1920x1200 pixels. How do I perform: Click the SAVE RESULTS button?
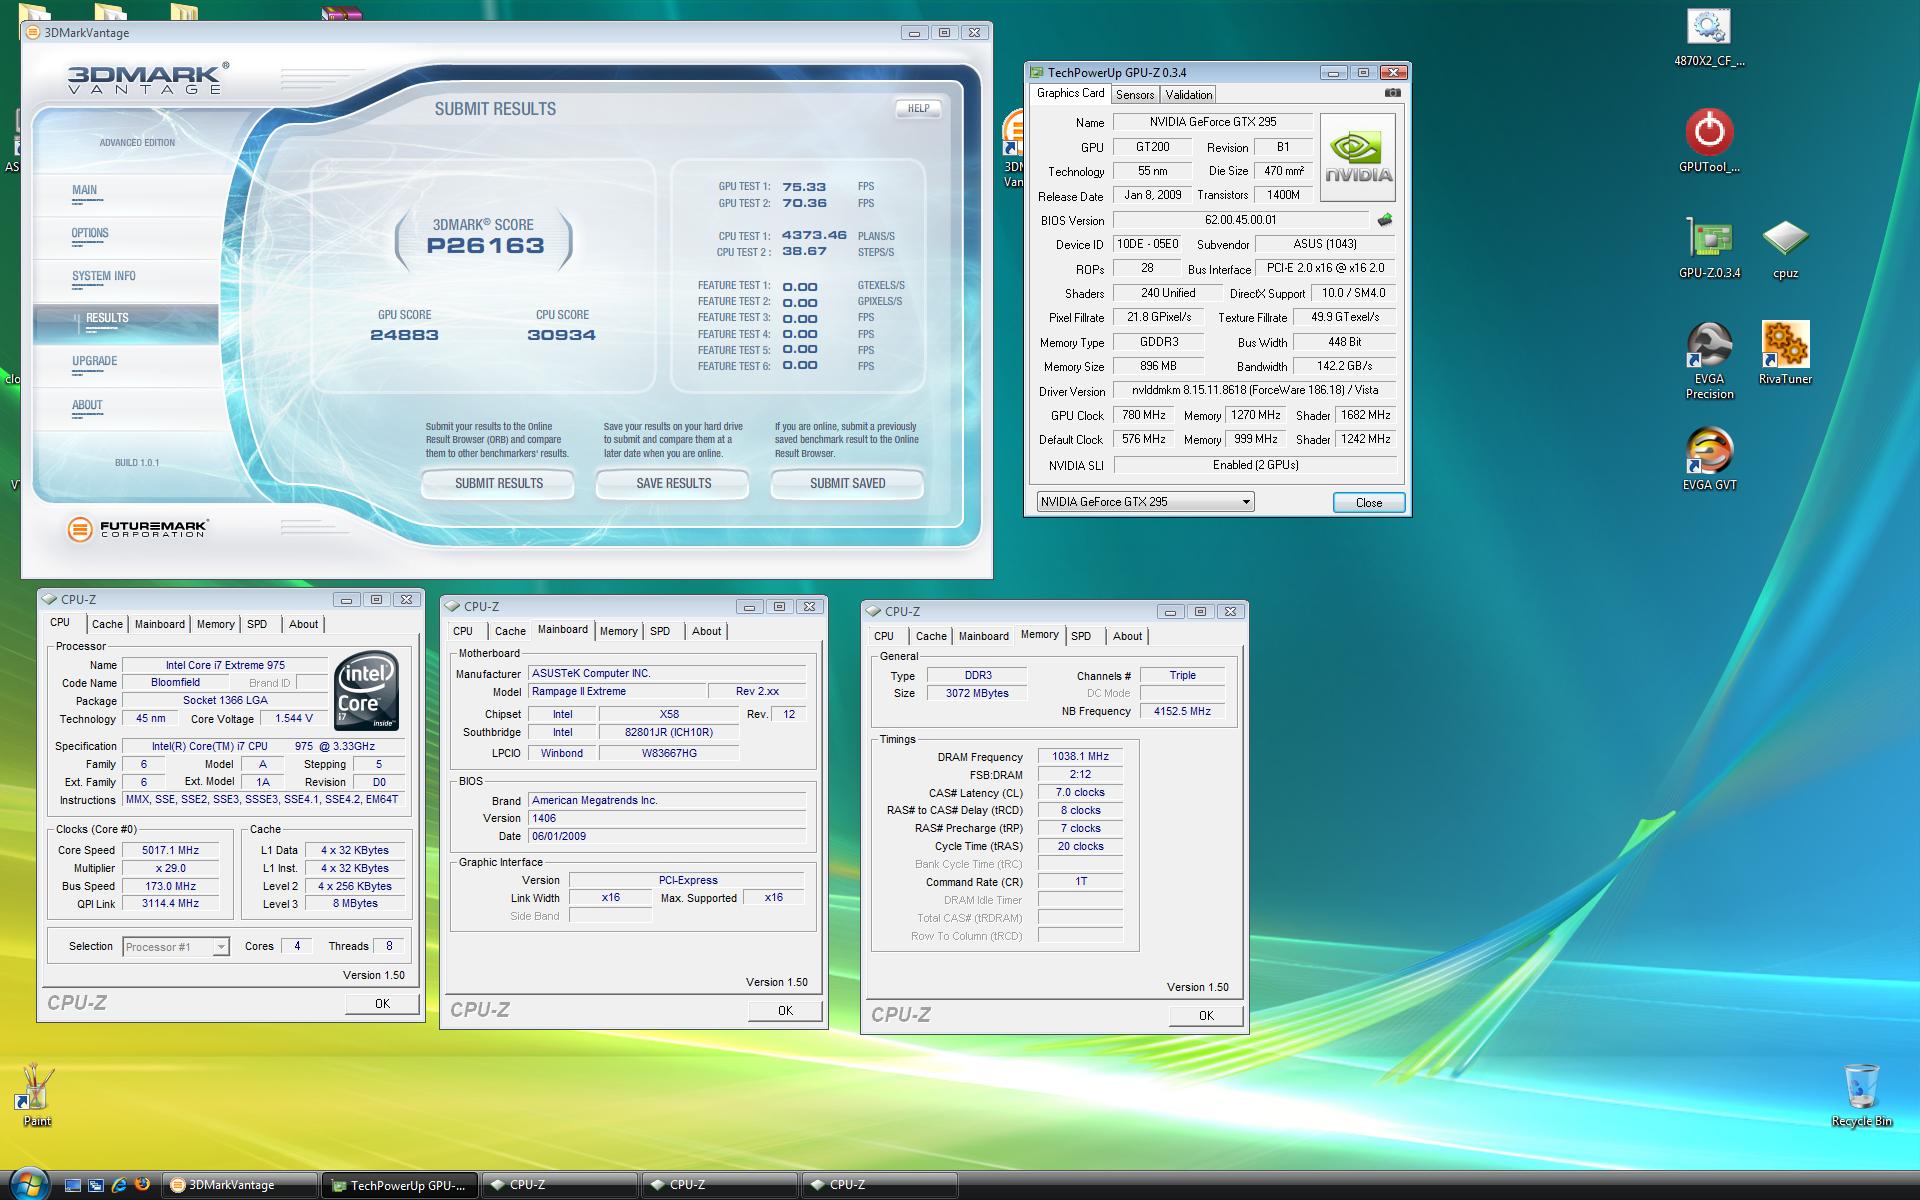[x=673, y=484]
